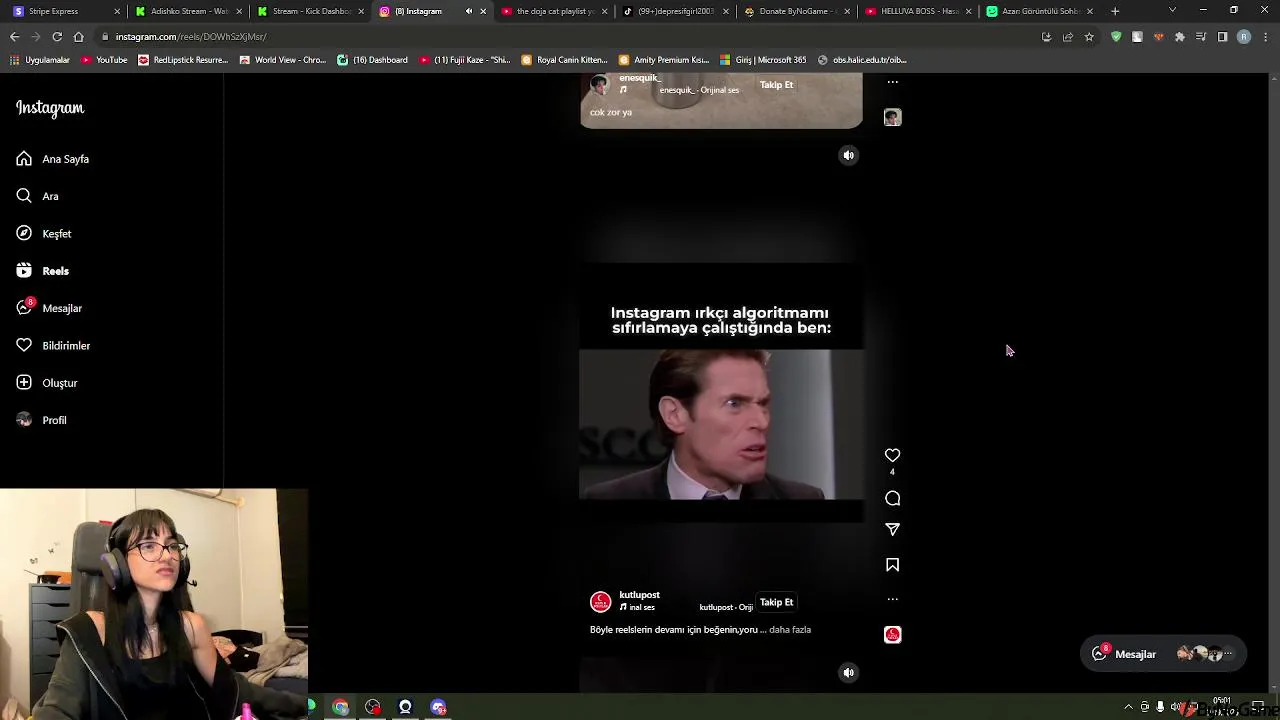1280x720 pixels.
Task: Click the kutlupost profile avatar
Action: tap(600, 601)
